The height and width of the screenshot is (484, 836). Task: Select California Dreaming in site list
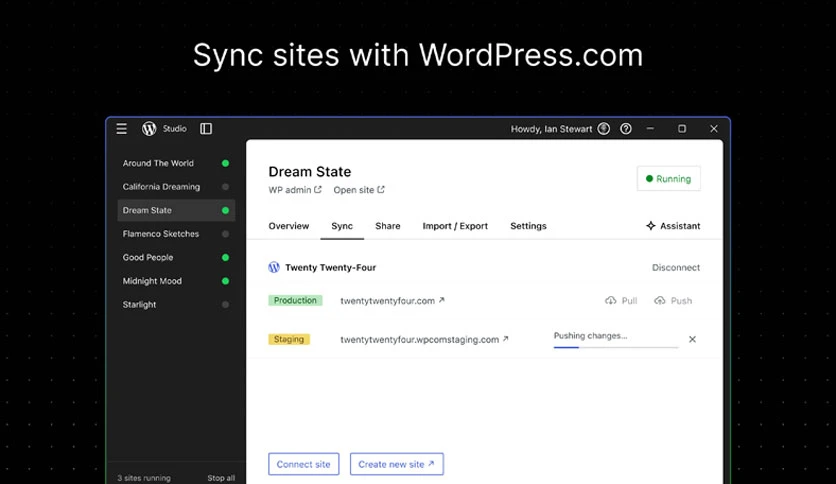pos(161,187)
